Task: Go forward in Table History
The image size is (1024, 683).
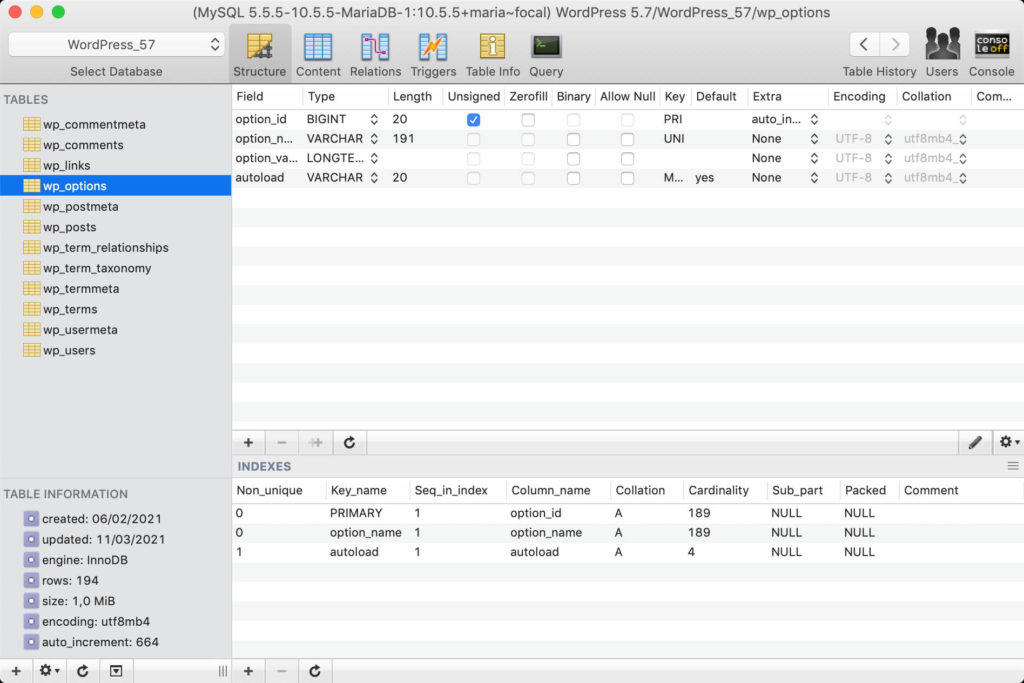Action: [x=895, y=44]
